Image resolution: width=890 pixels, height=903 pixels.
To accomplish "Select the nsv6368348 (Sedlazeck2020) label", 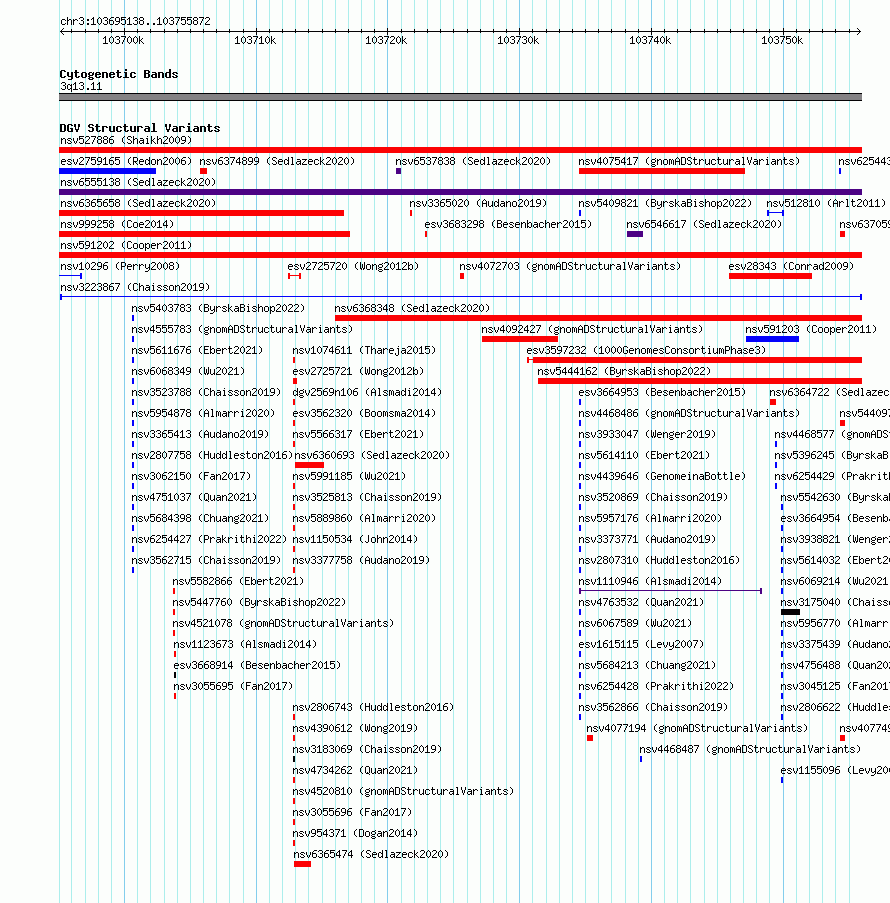I will tap(412, 308).
